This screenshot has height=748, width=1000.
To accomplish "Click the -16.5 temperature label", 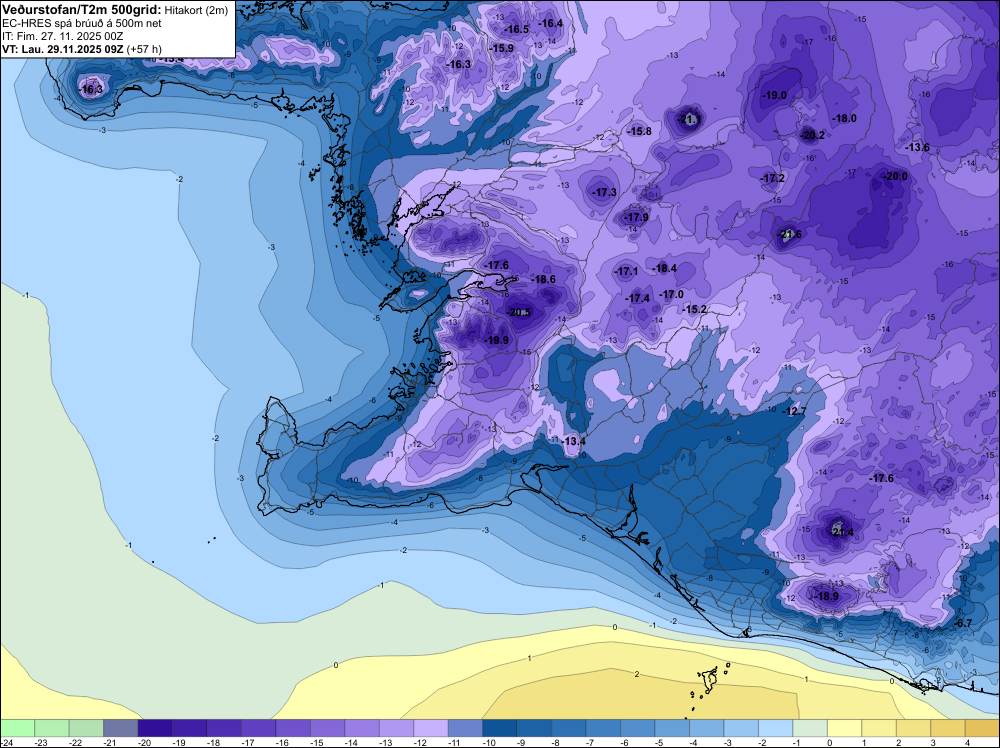I will [x=517, y=29].
